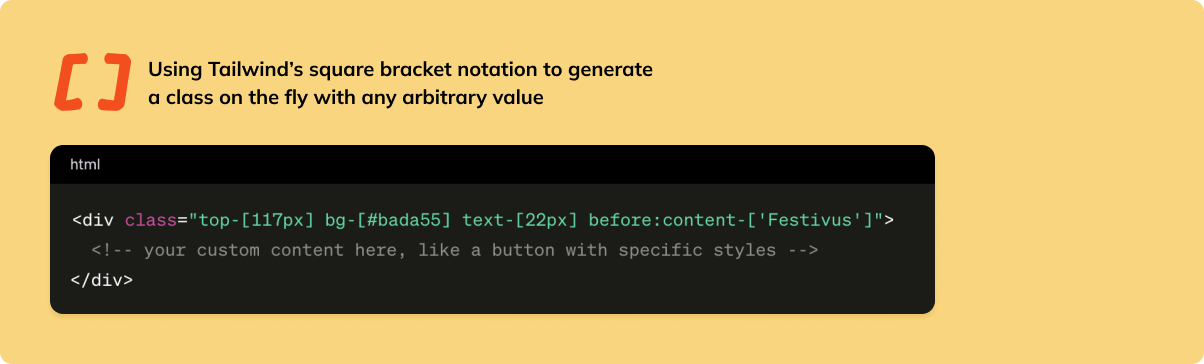Click the before:content-['Festivus'] class
Viewport: 1204px width, 364px height.
[732, 219]
